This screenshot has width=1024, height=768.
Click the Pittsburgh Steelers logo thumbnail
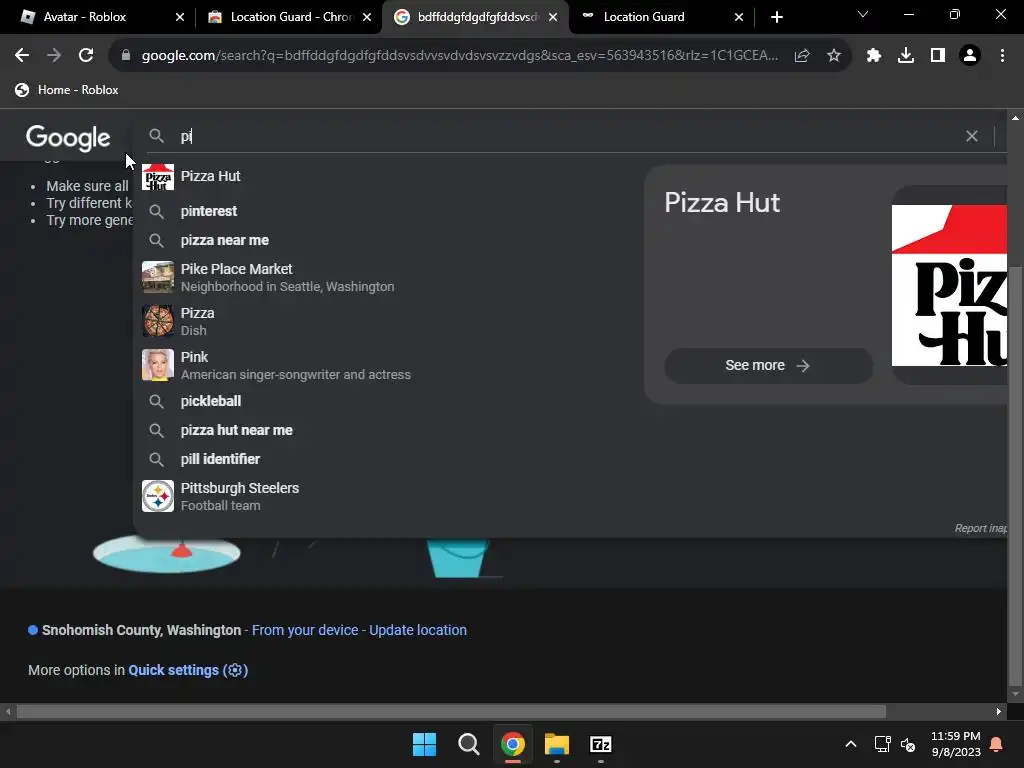pyautogui.click(x=158, y=496)
